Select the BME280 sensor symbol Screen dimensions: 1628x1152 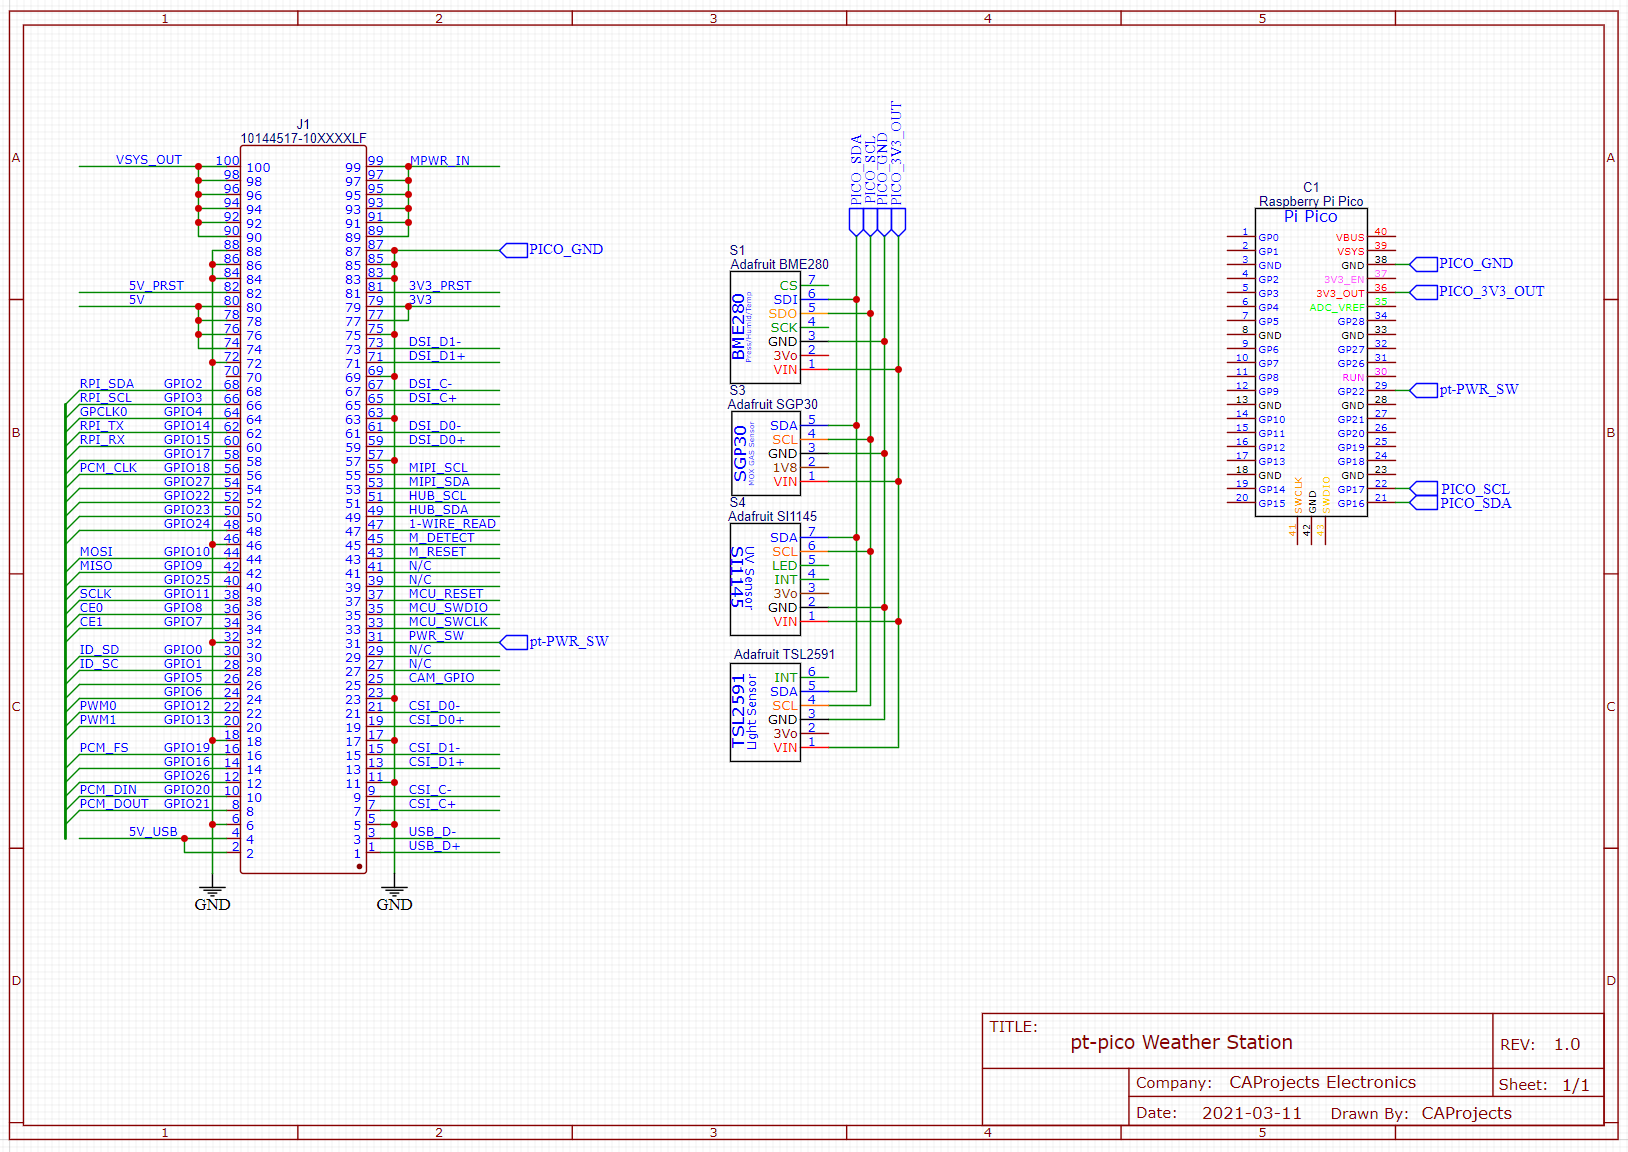tap(765, 327)
